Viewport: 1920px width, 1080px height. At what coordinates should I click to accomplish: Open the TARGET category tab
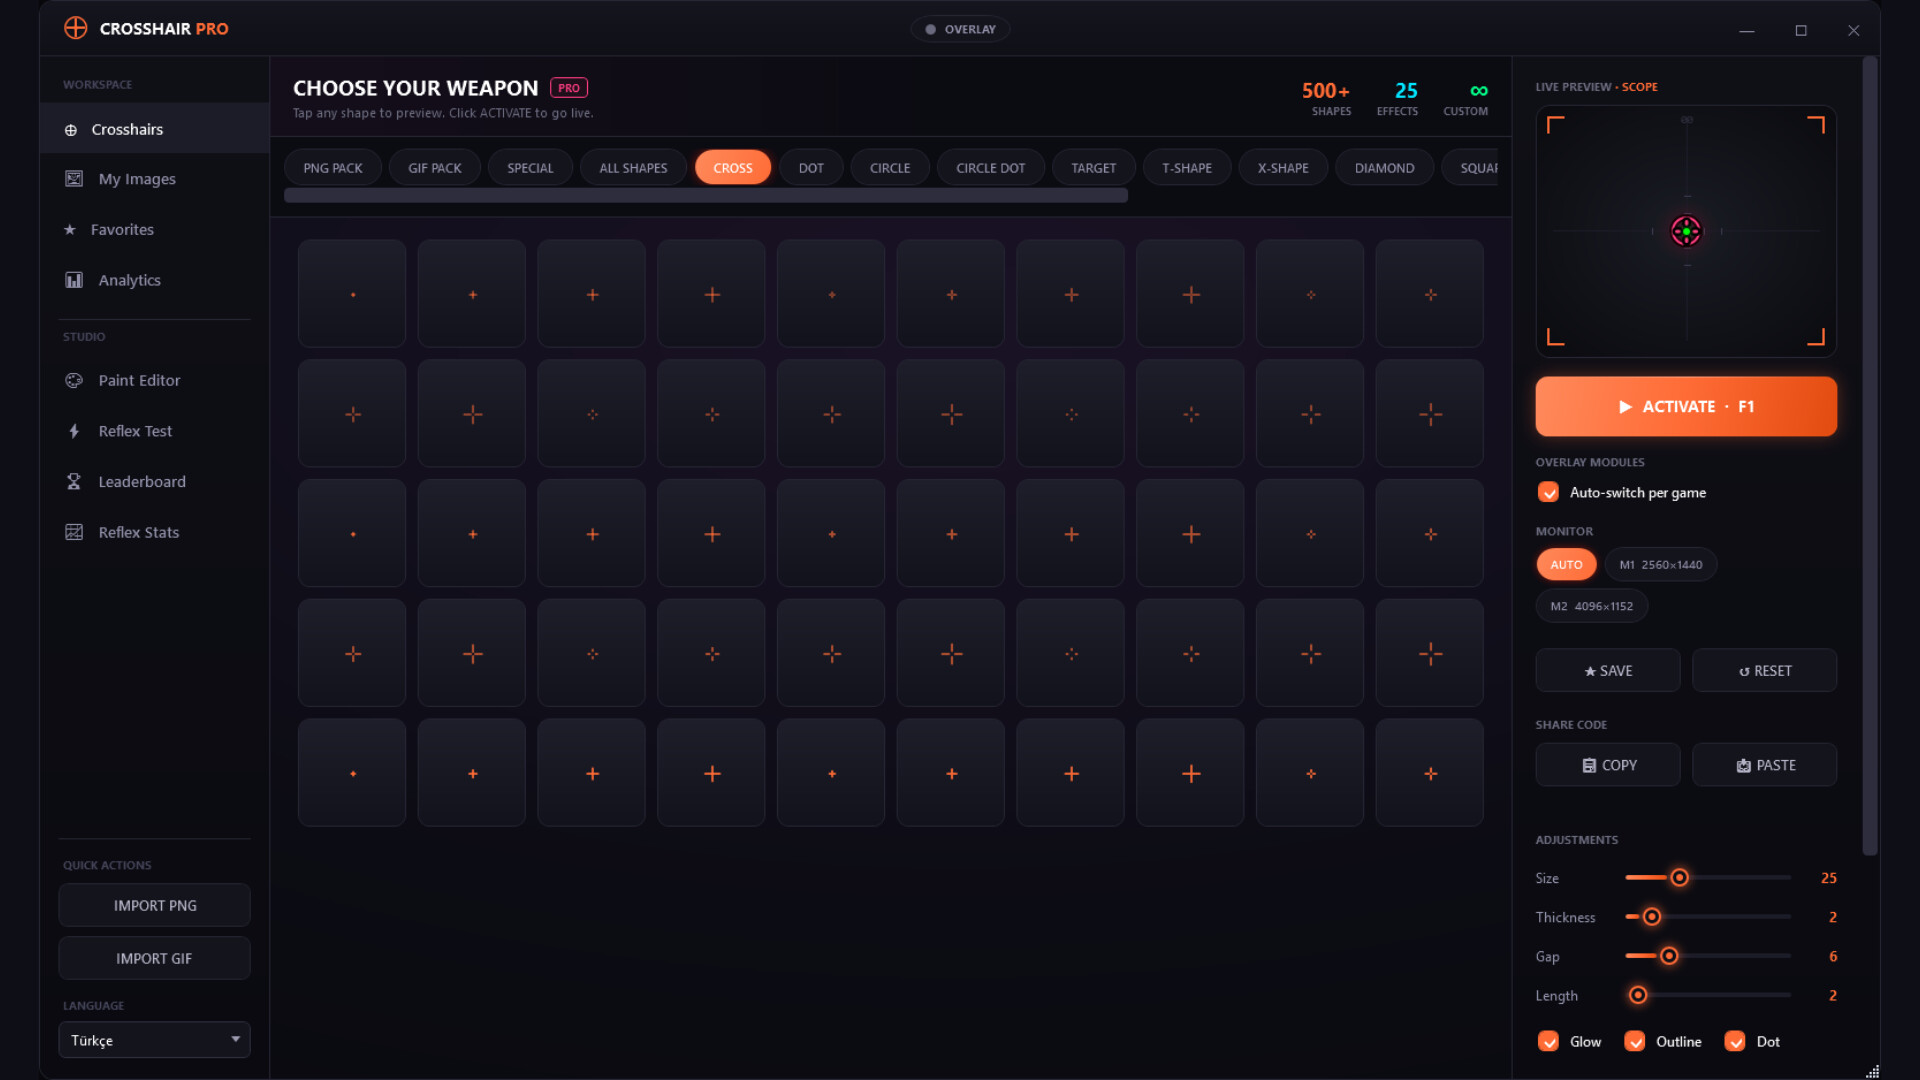tap(1094, 168)
